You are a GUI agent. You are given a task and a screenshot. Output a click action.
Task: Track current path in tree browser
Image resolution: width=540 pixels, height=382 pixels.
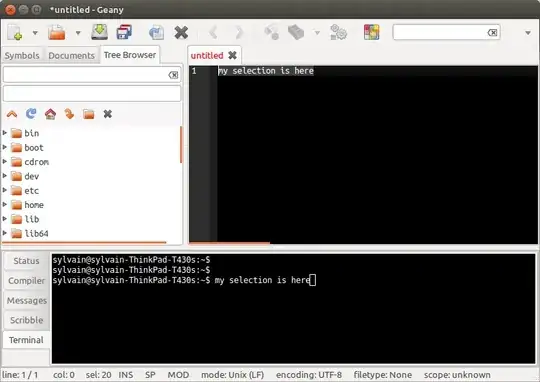coord(89,114)
